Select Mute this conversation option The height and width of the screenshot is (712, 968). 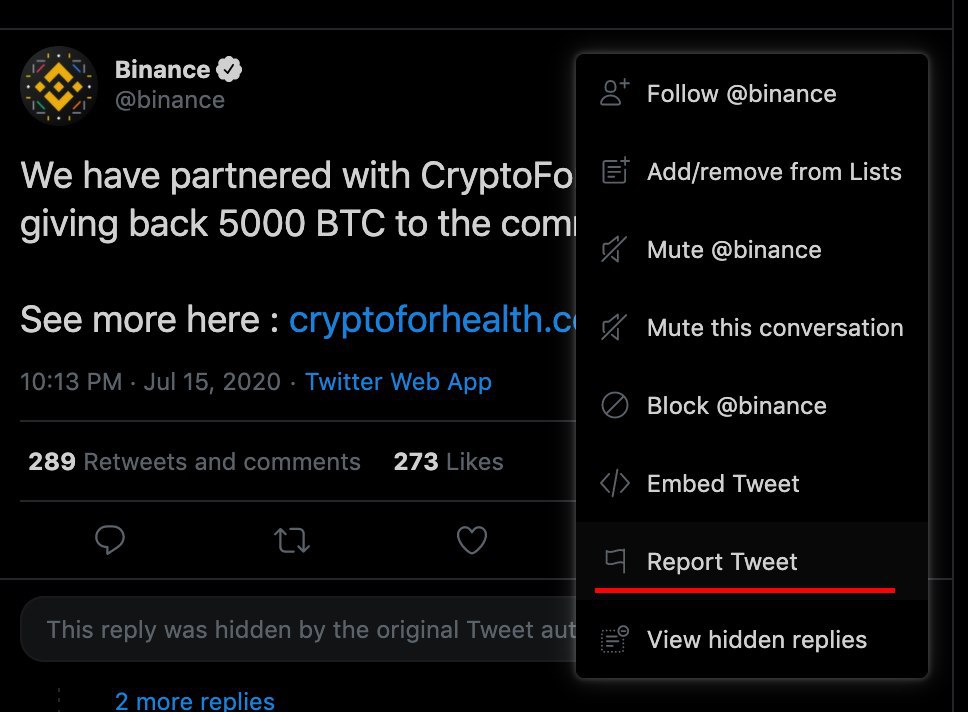(752, 327)
